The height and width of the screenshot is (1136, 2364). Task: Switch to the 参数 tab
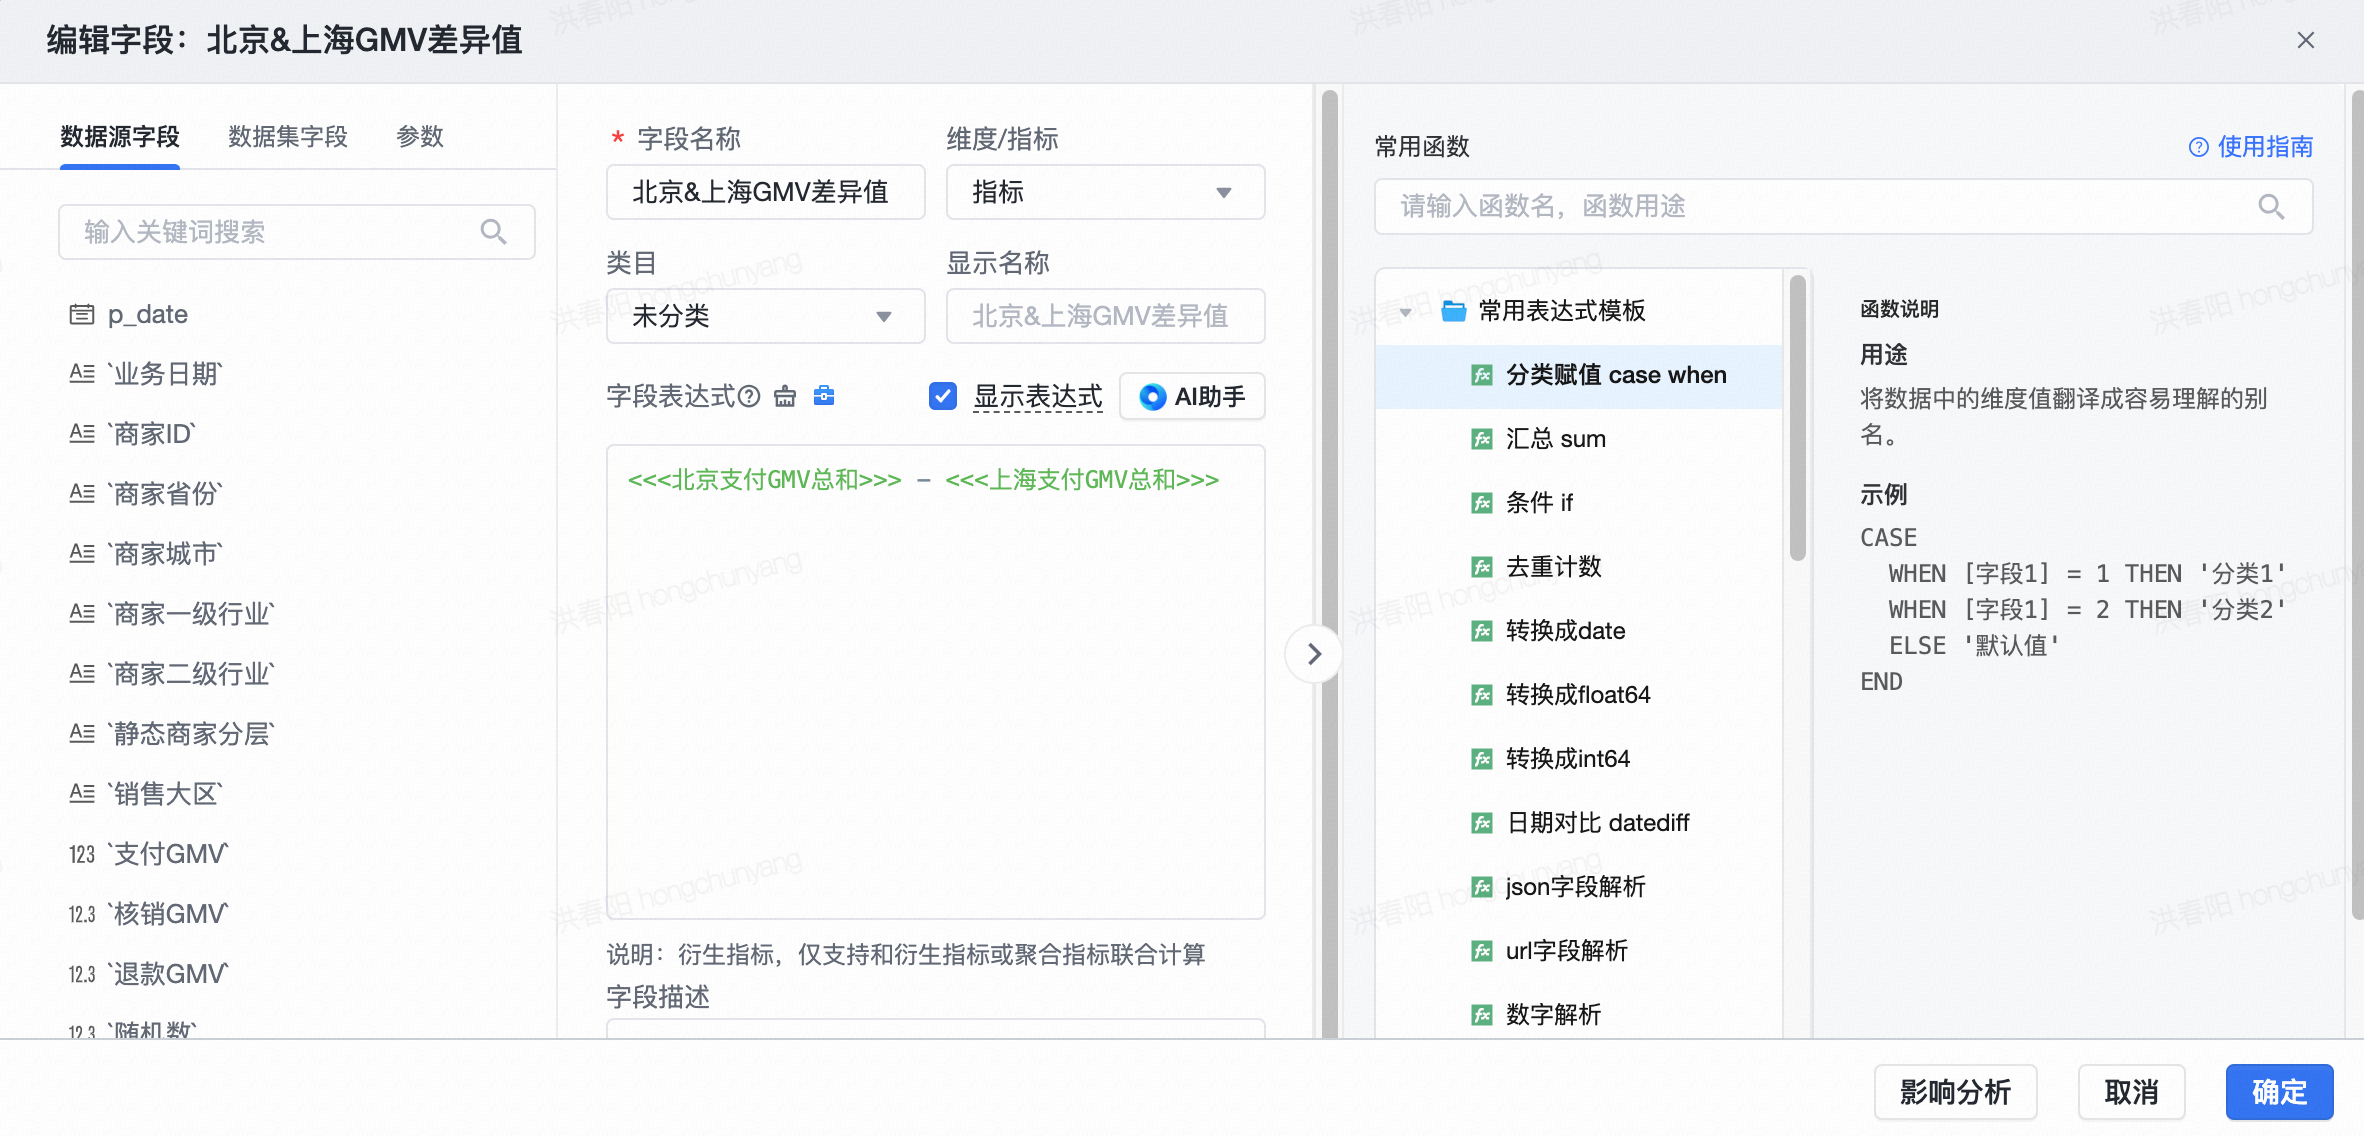click(420, 137)
